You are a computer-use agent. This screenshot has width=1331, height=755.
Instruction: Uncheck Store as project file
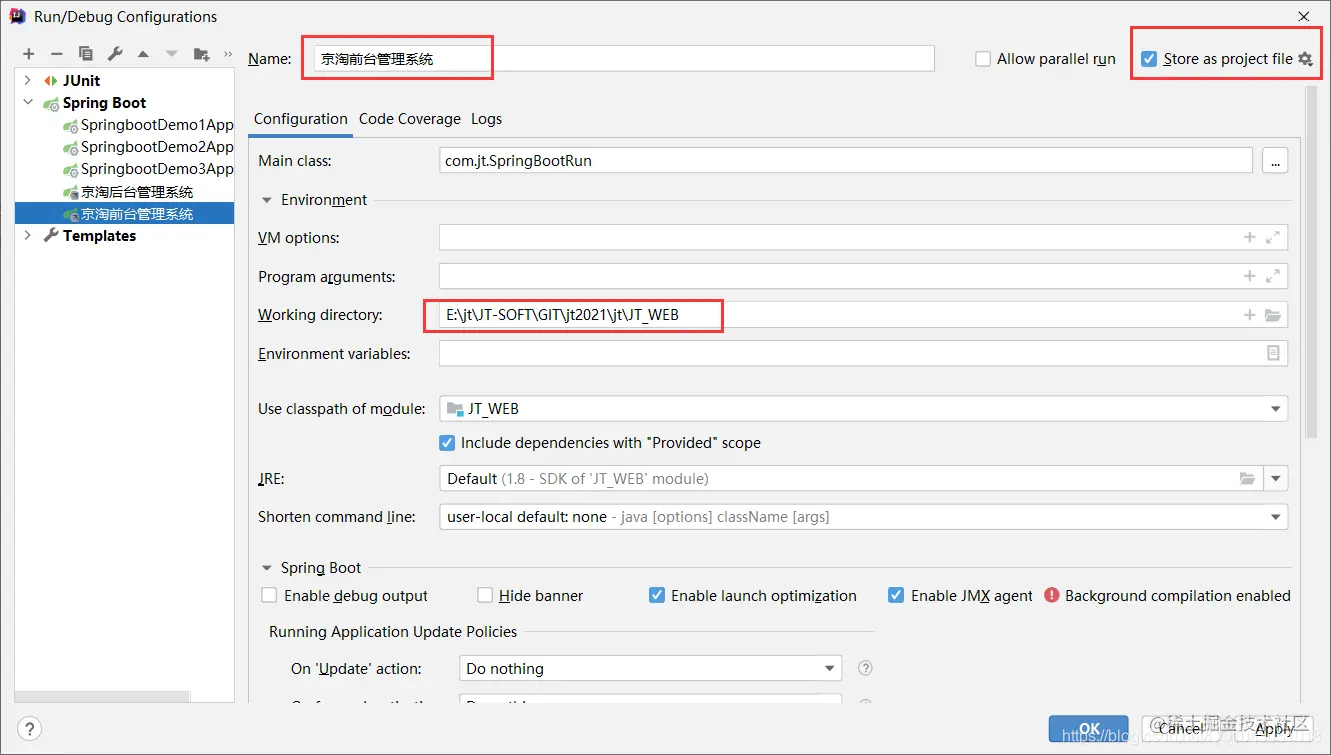click(1150, 59)
